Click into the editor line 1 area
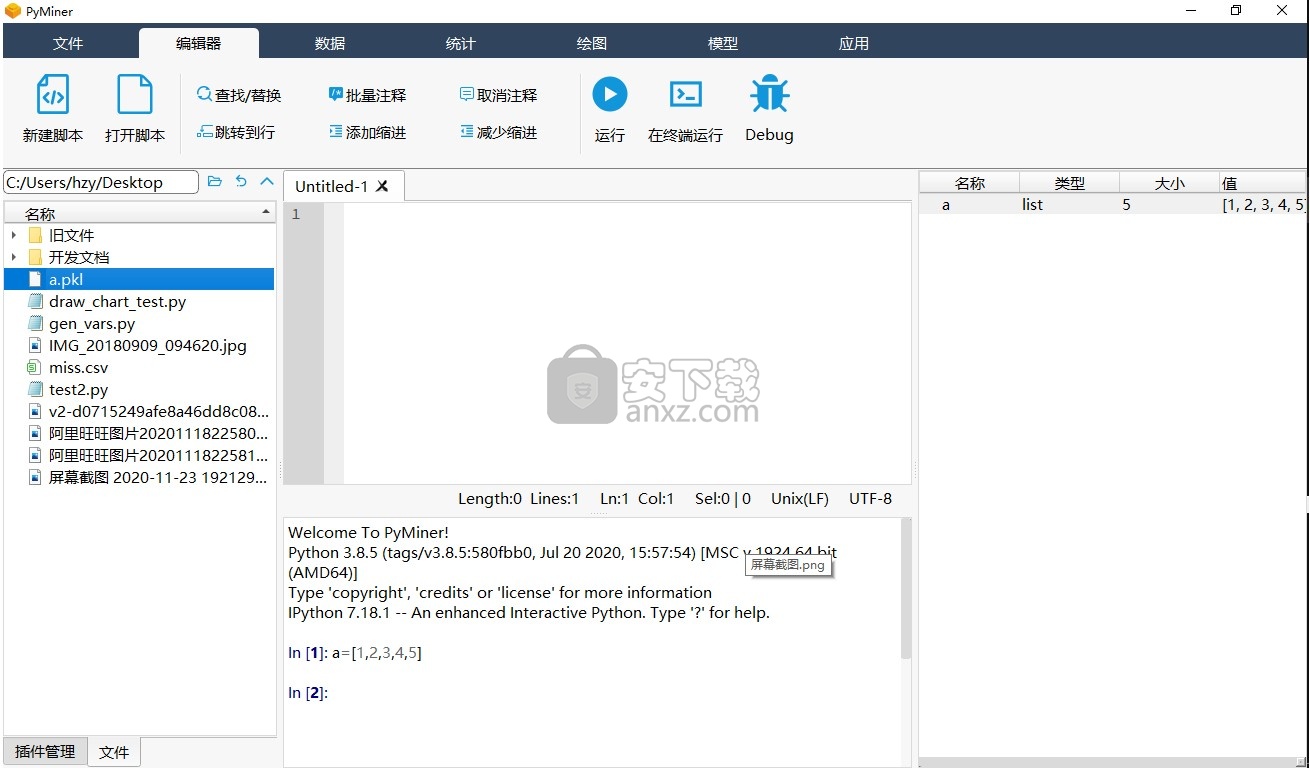This screenshot has height=771, width=1310. tap(627, 214)
